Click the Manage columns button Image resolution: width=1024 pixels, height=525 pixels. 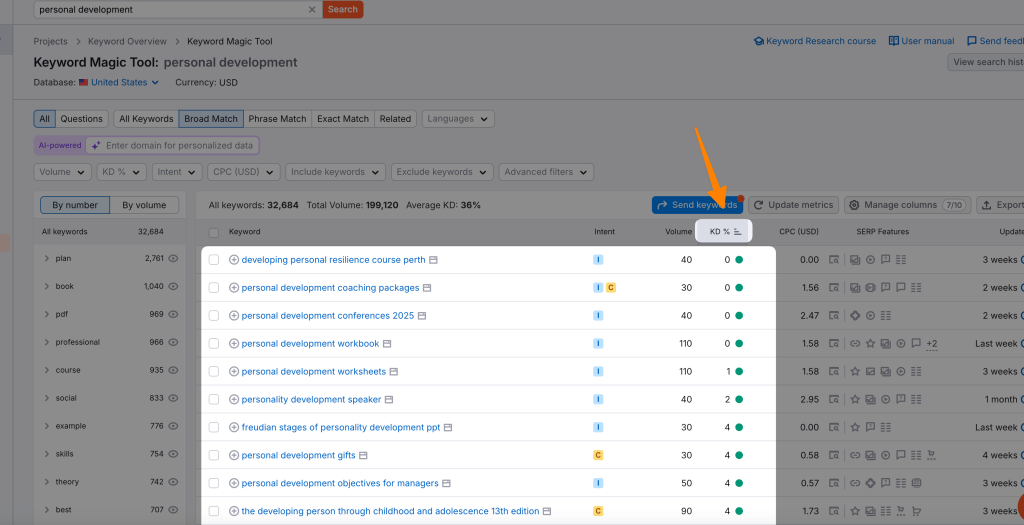coord(908,205)
